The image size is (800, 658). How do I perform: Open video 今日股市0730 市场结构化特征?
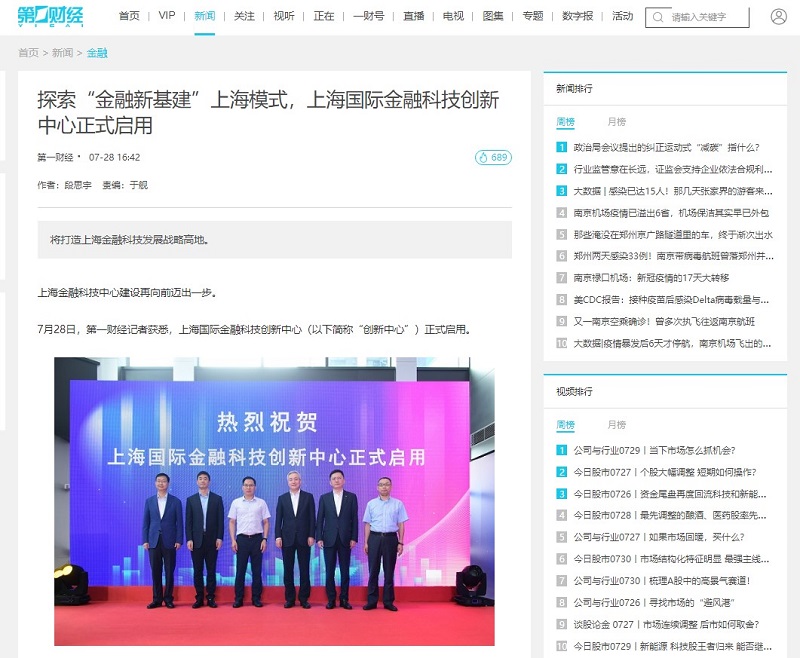[671, 559]
